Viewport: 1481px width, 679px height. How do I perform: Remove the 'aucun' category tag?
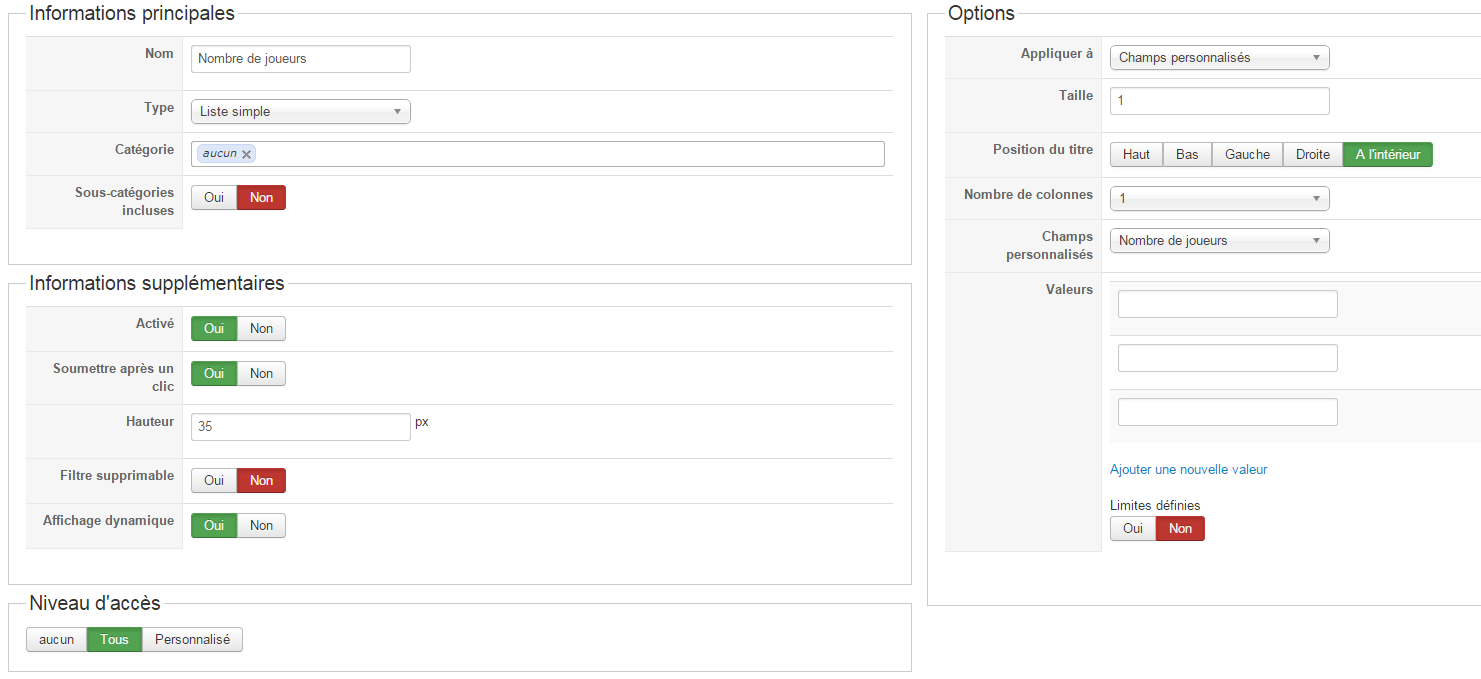click(x=247, y=154)
